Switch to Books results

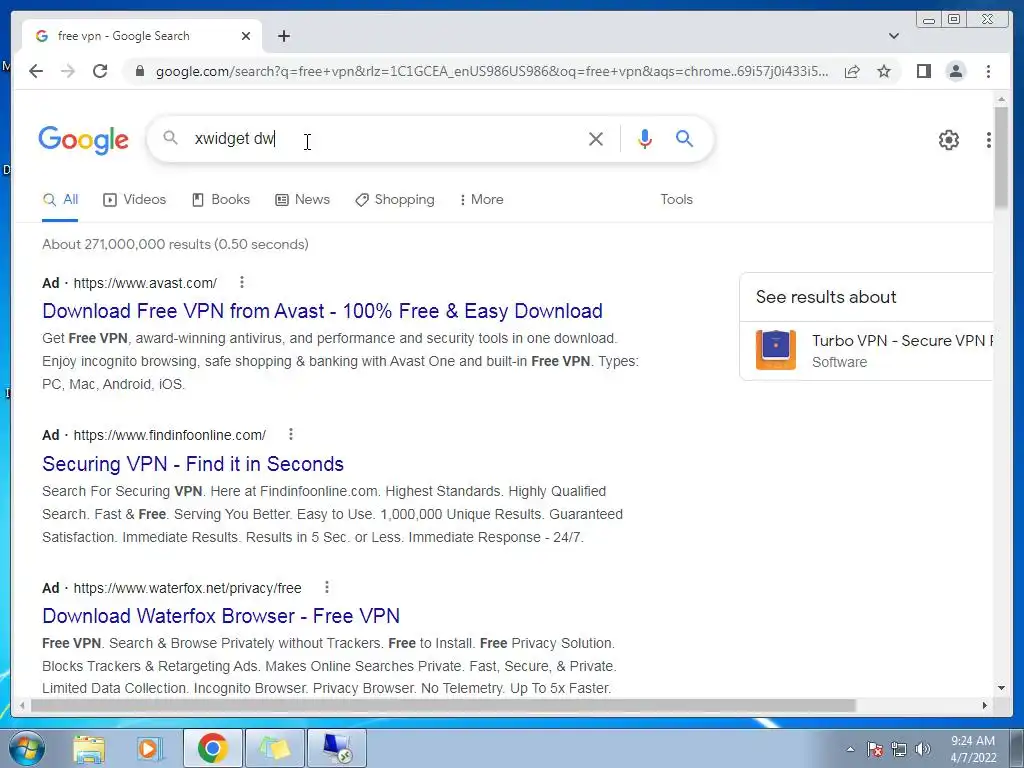click(221, 199)
